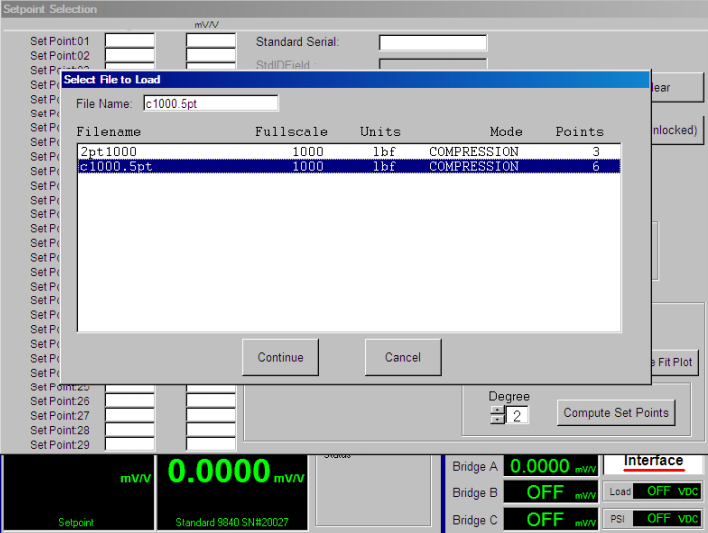This screenshot has width=708, height=533.
Task: Decrease the Degree value with down arrow
Action: (x=497, y=419)
